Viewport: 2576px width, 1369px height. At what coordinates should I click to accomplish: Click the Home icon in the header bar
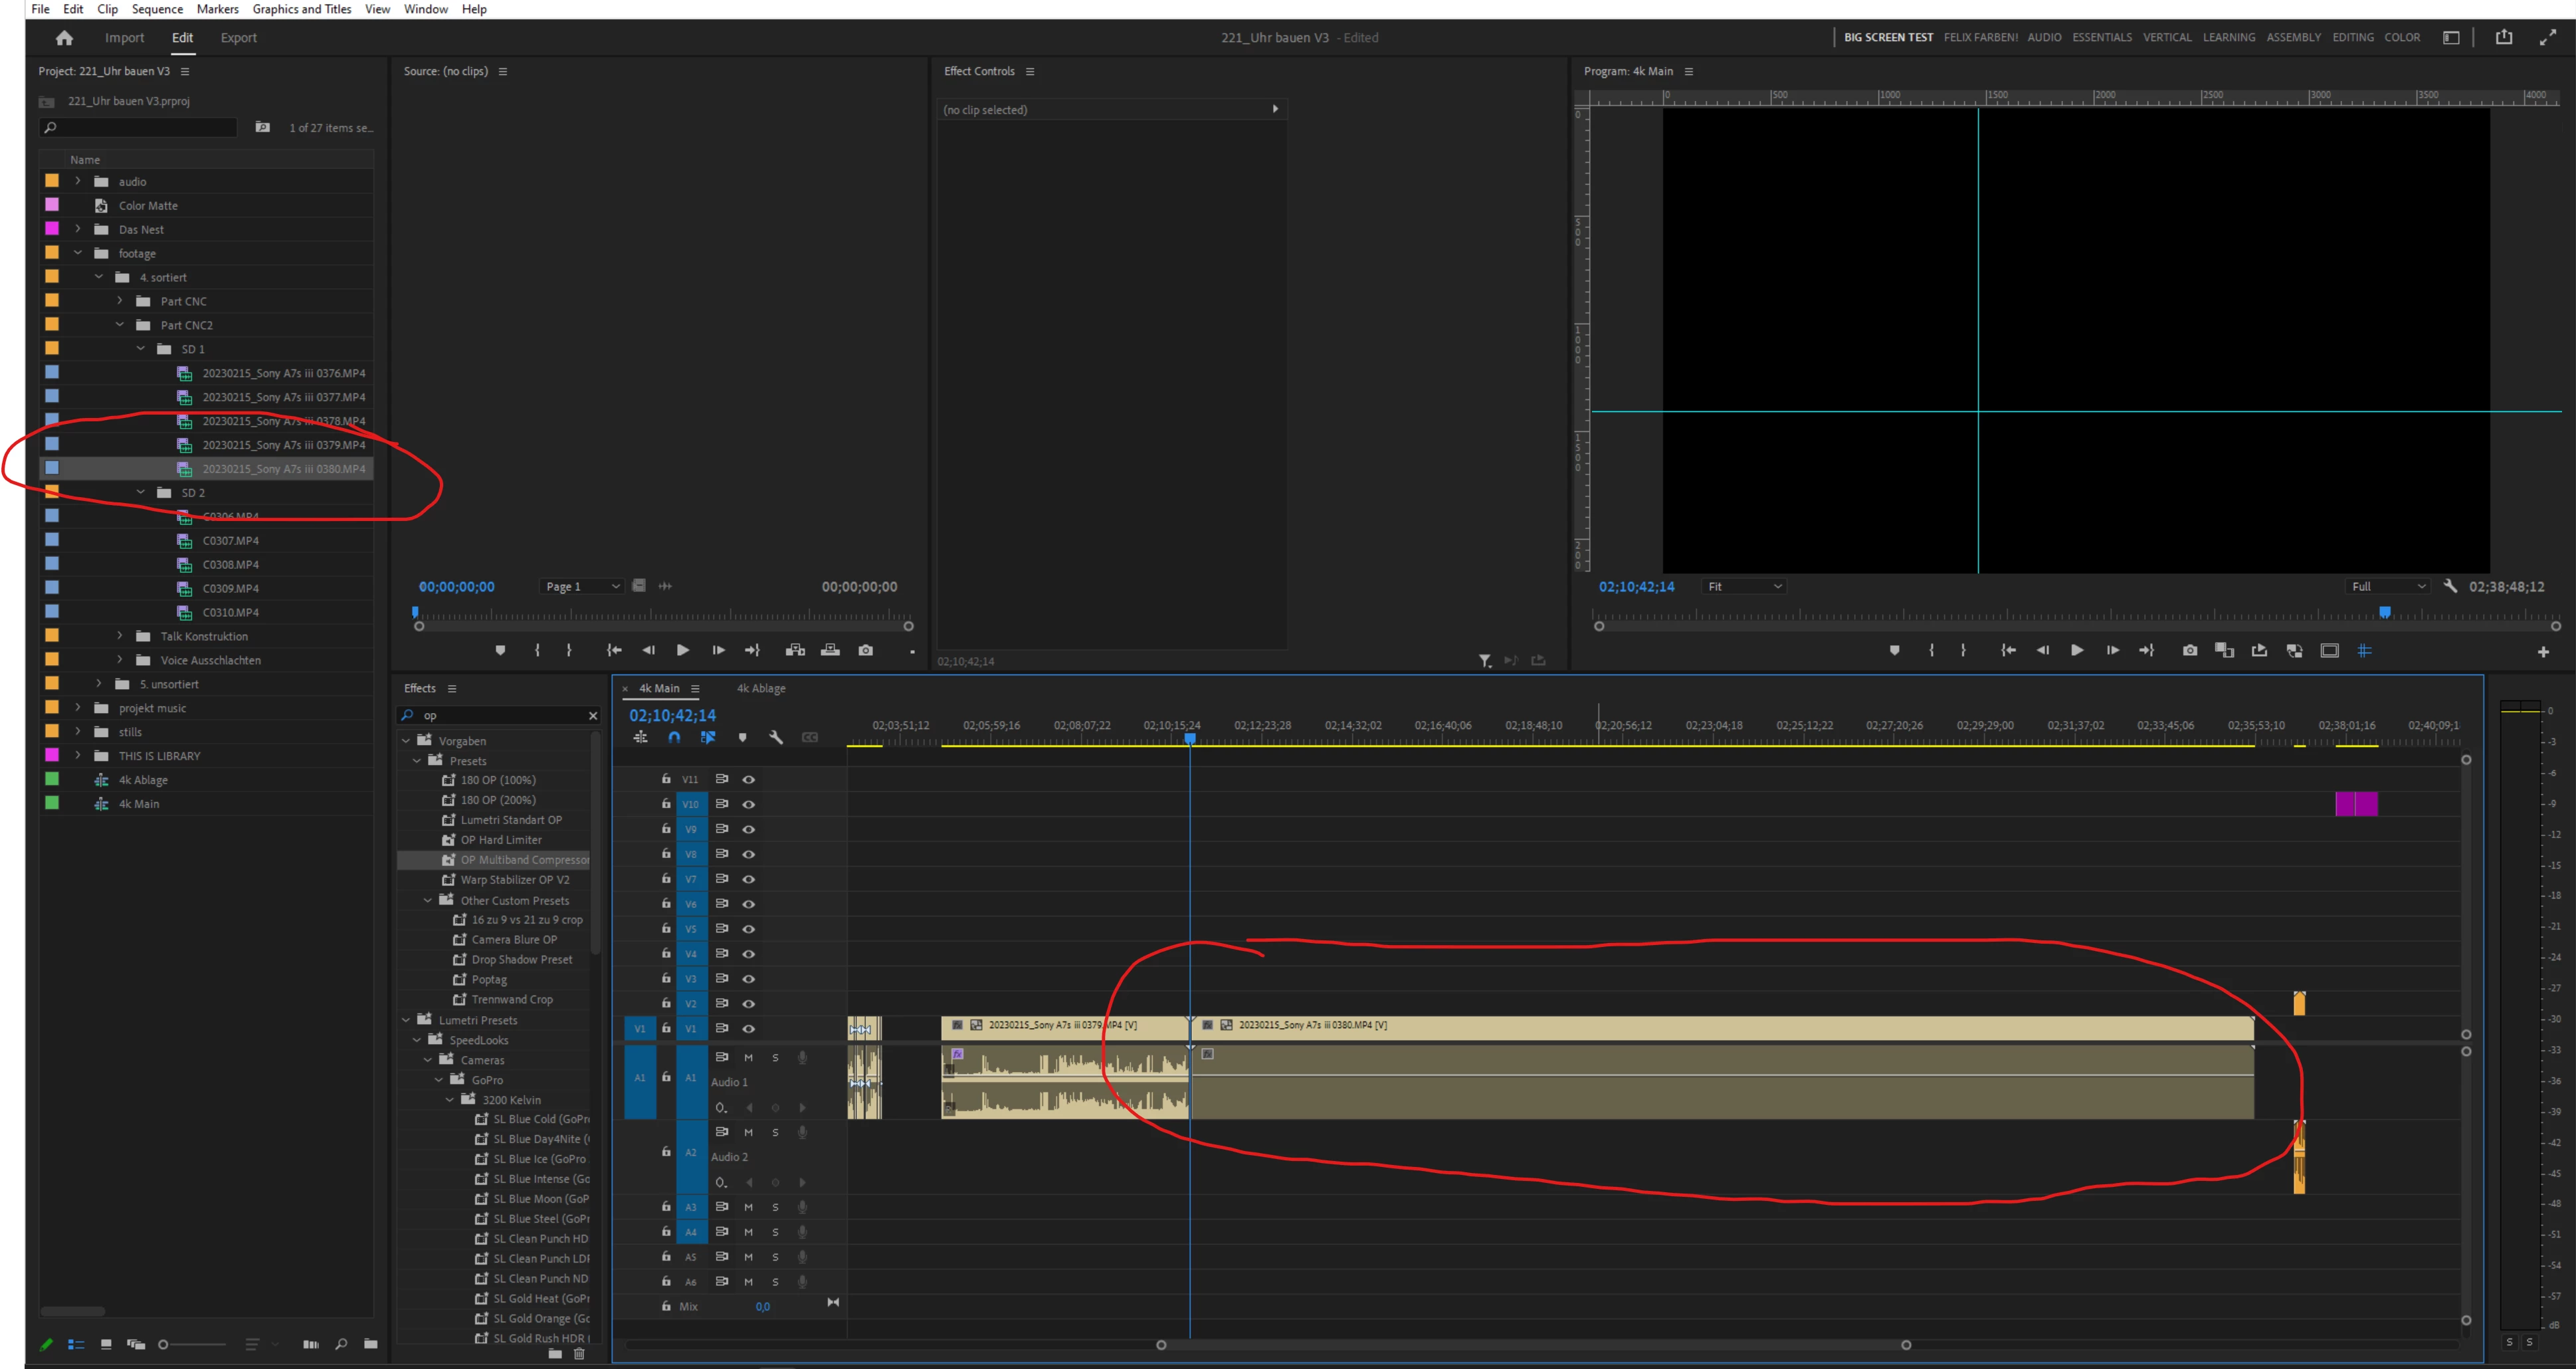[x=64, y=38]
